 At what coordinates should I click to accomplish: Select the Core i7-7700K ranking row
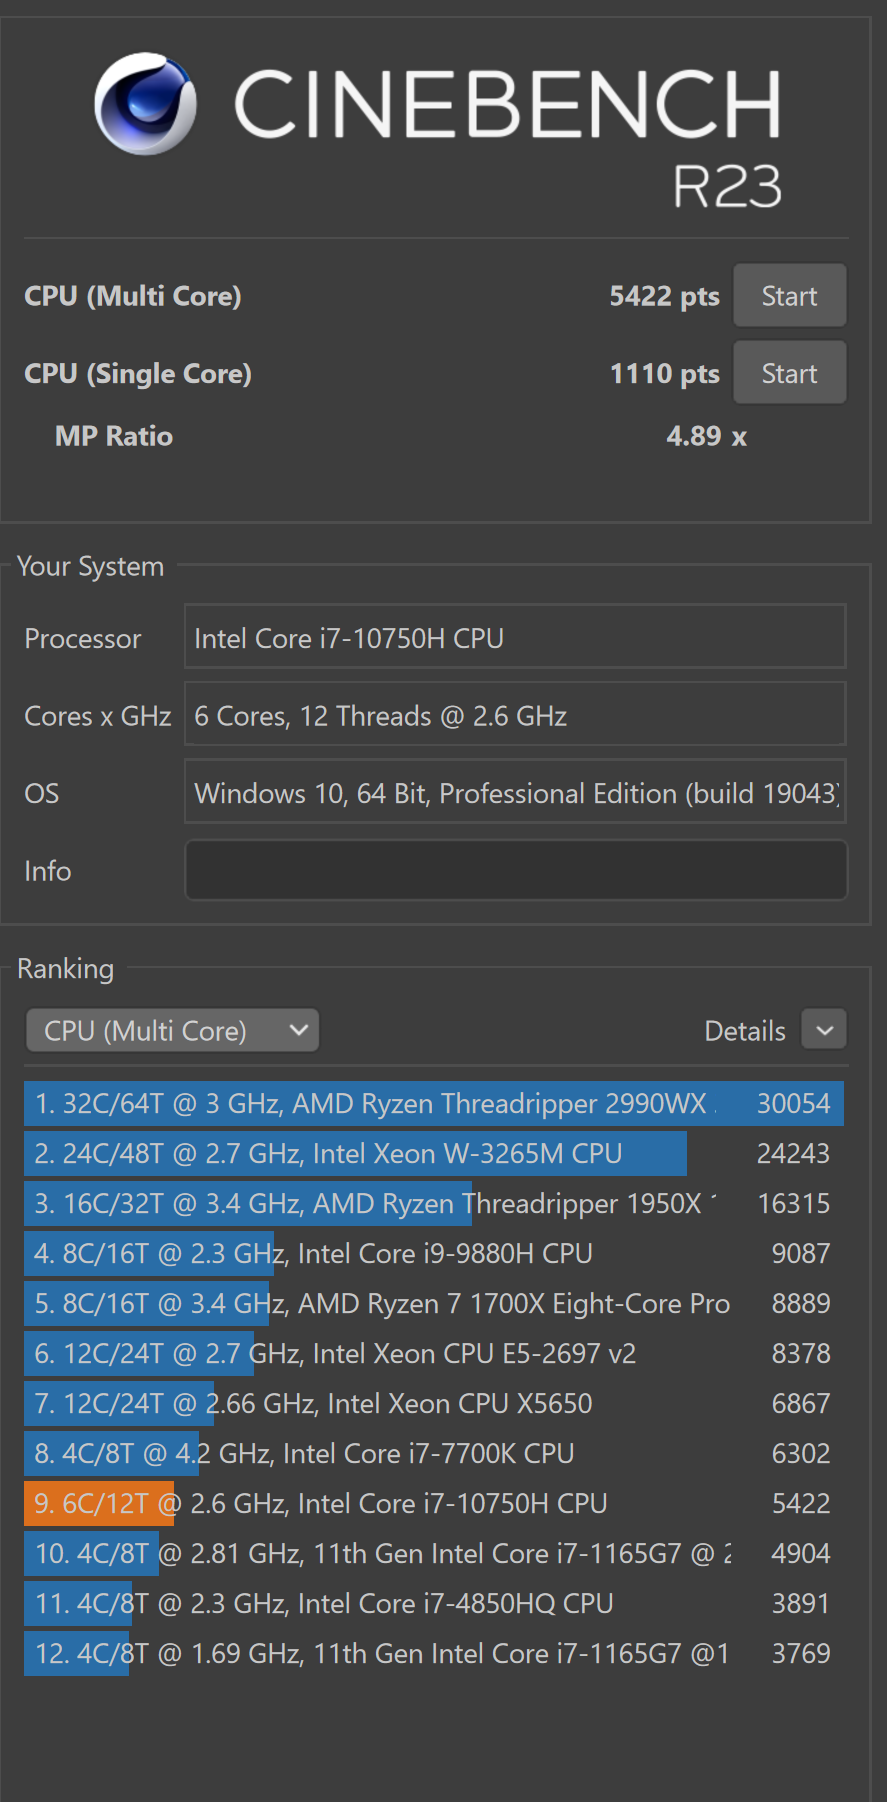coord(433,1453)
